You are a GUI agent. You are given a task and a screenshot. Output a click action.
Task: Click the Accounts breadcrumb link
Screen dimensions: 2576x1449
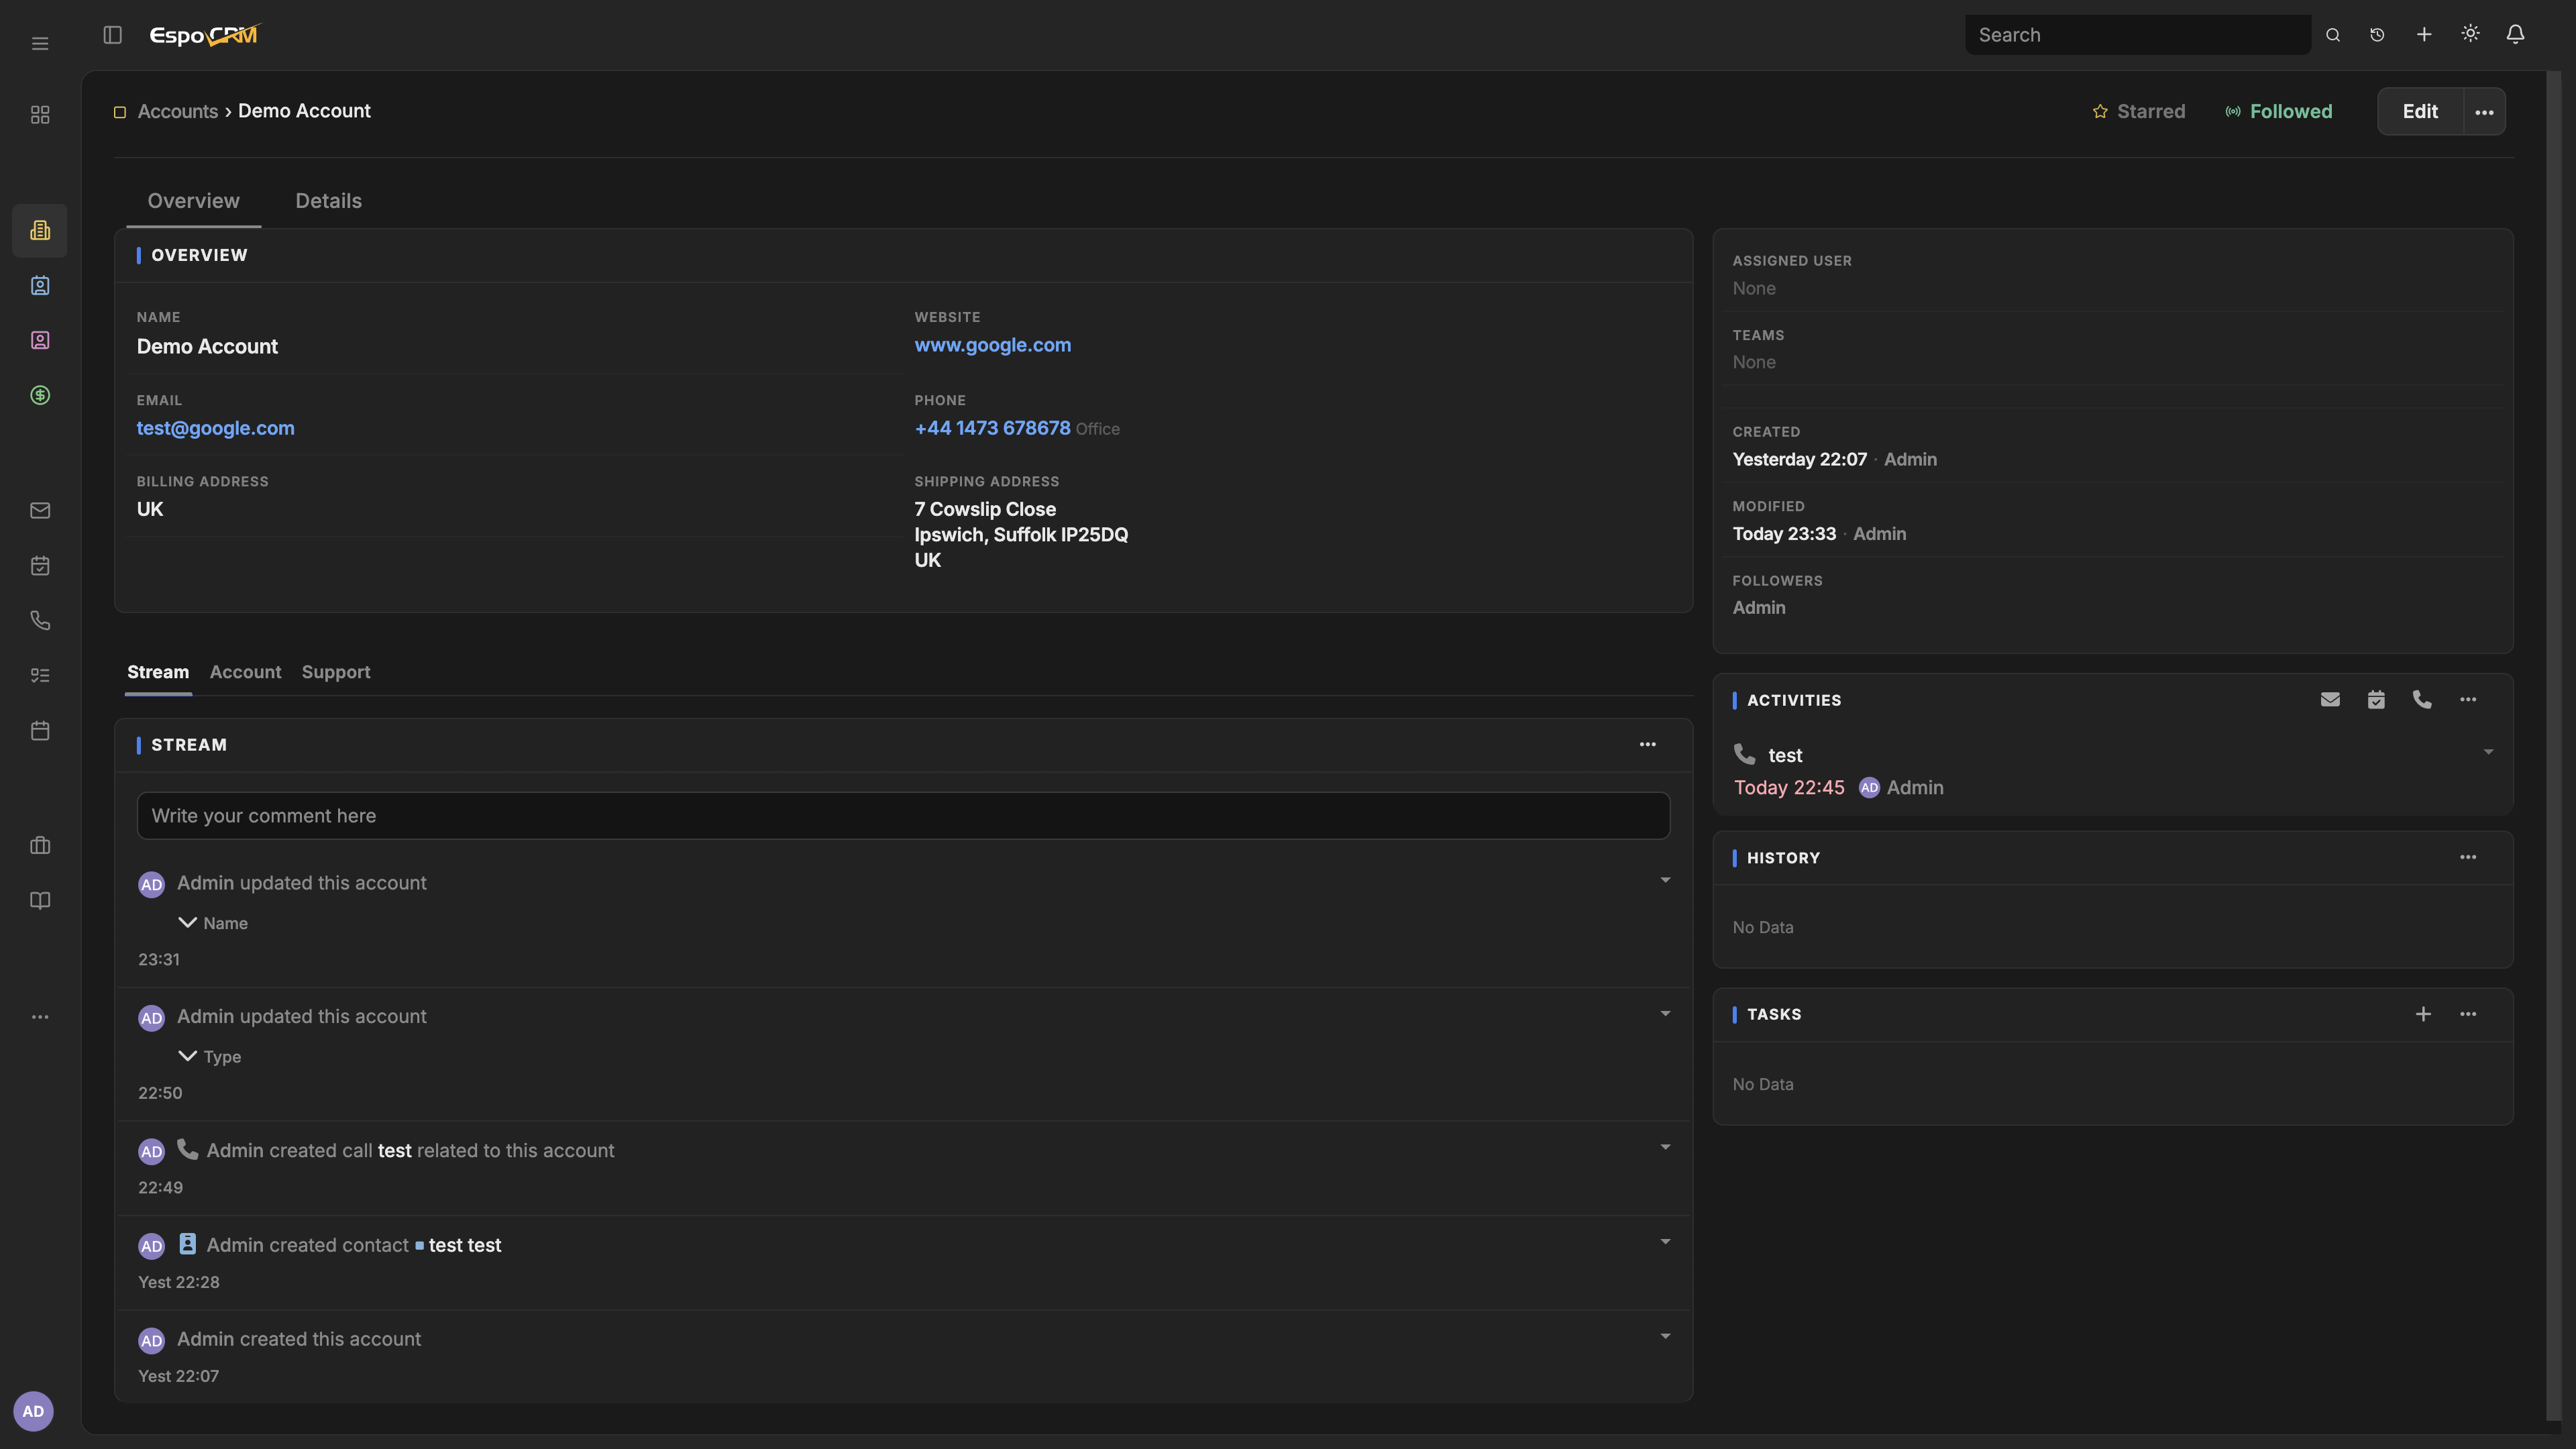177,111
